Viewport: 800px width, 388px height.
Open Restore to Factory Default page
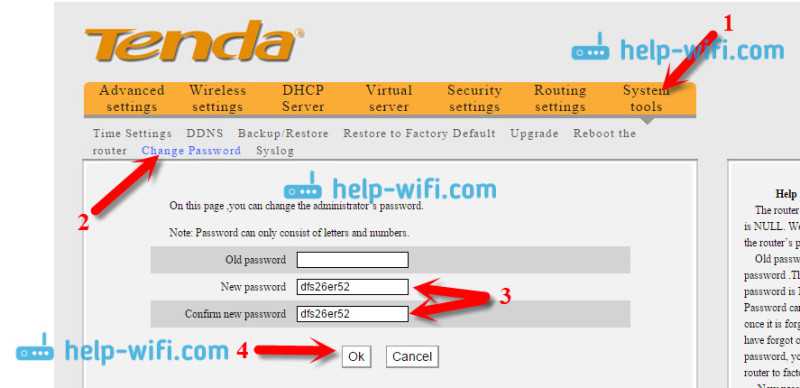tap(419, 134)
